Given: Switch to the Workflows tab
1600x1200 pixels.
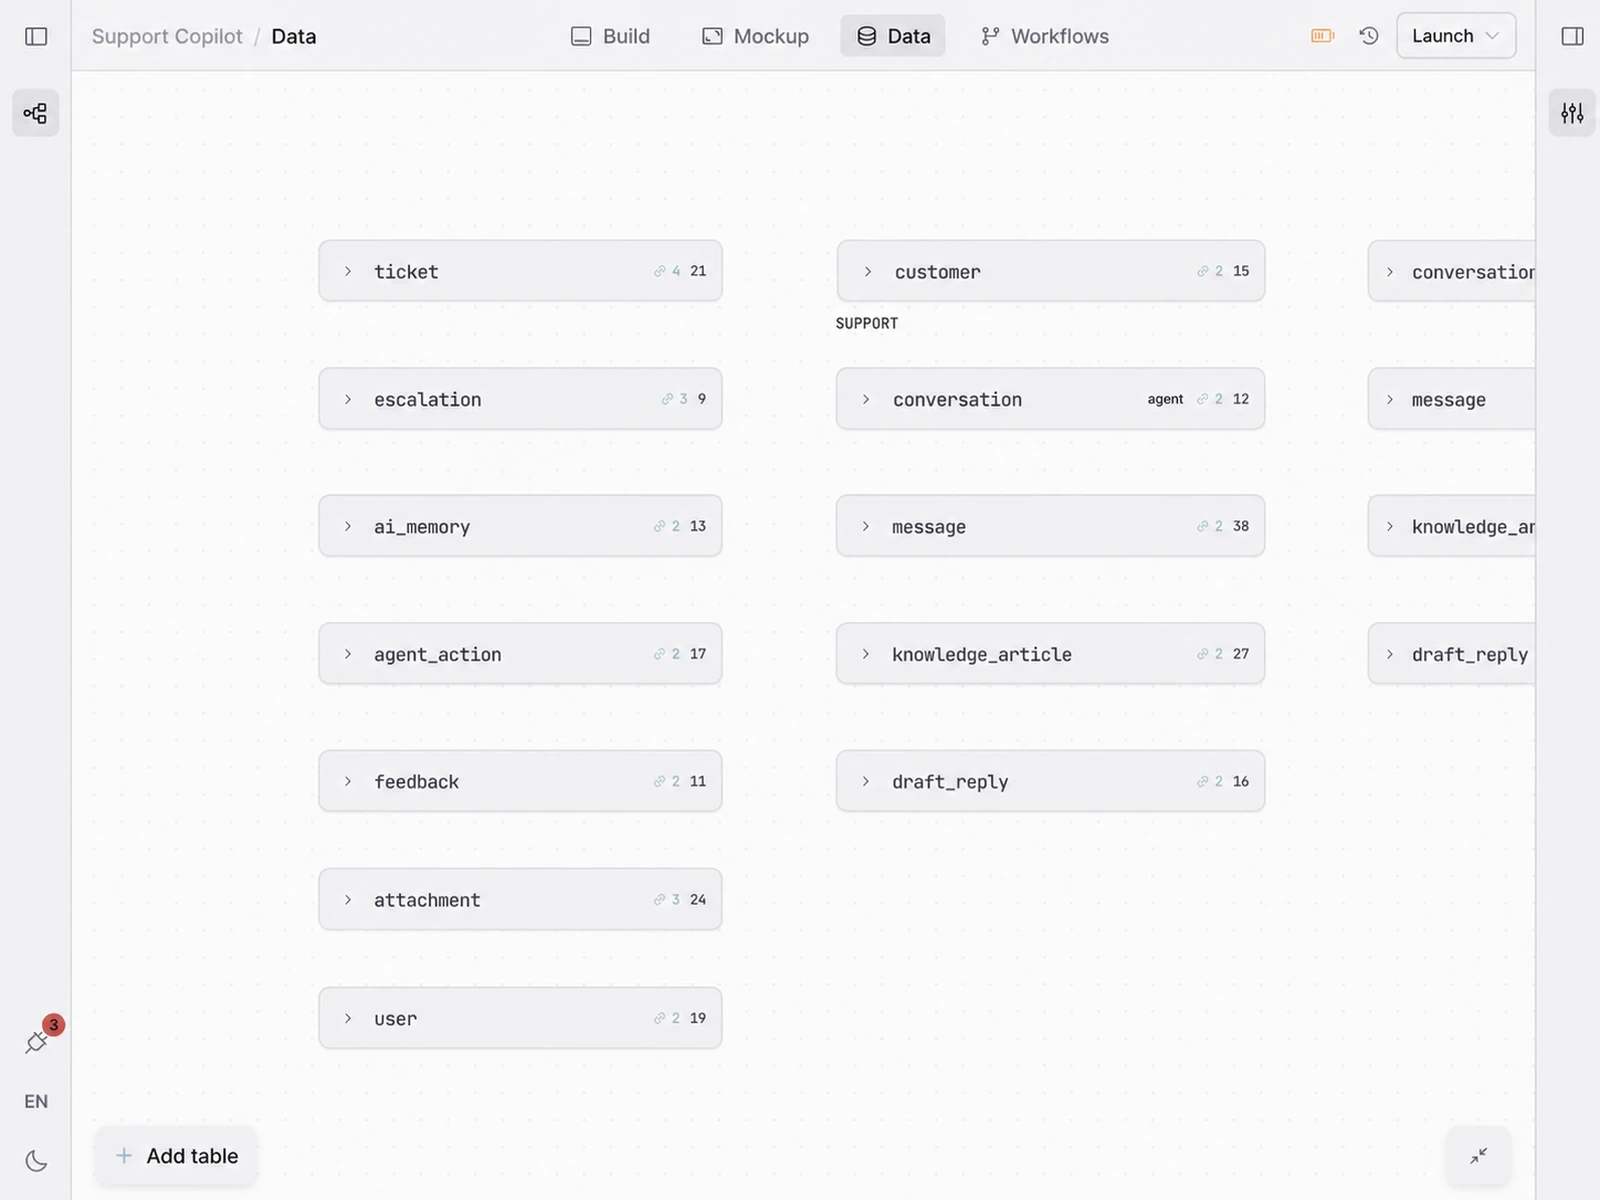Looking at the screenshot, I should [x=1045, y=36].
